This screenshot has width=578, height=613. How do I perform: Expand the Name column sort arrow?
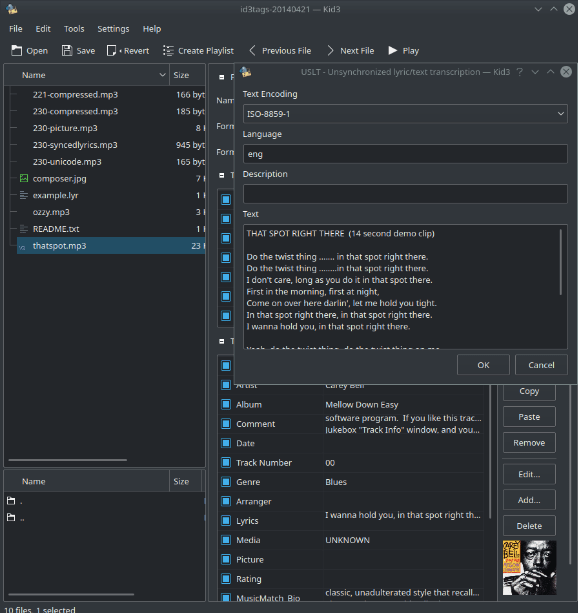162,75
